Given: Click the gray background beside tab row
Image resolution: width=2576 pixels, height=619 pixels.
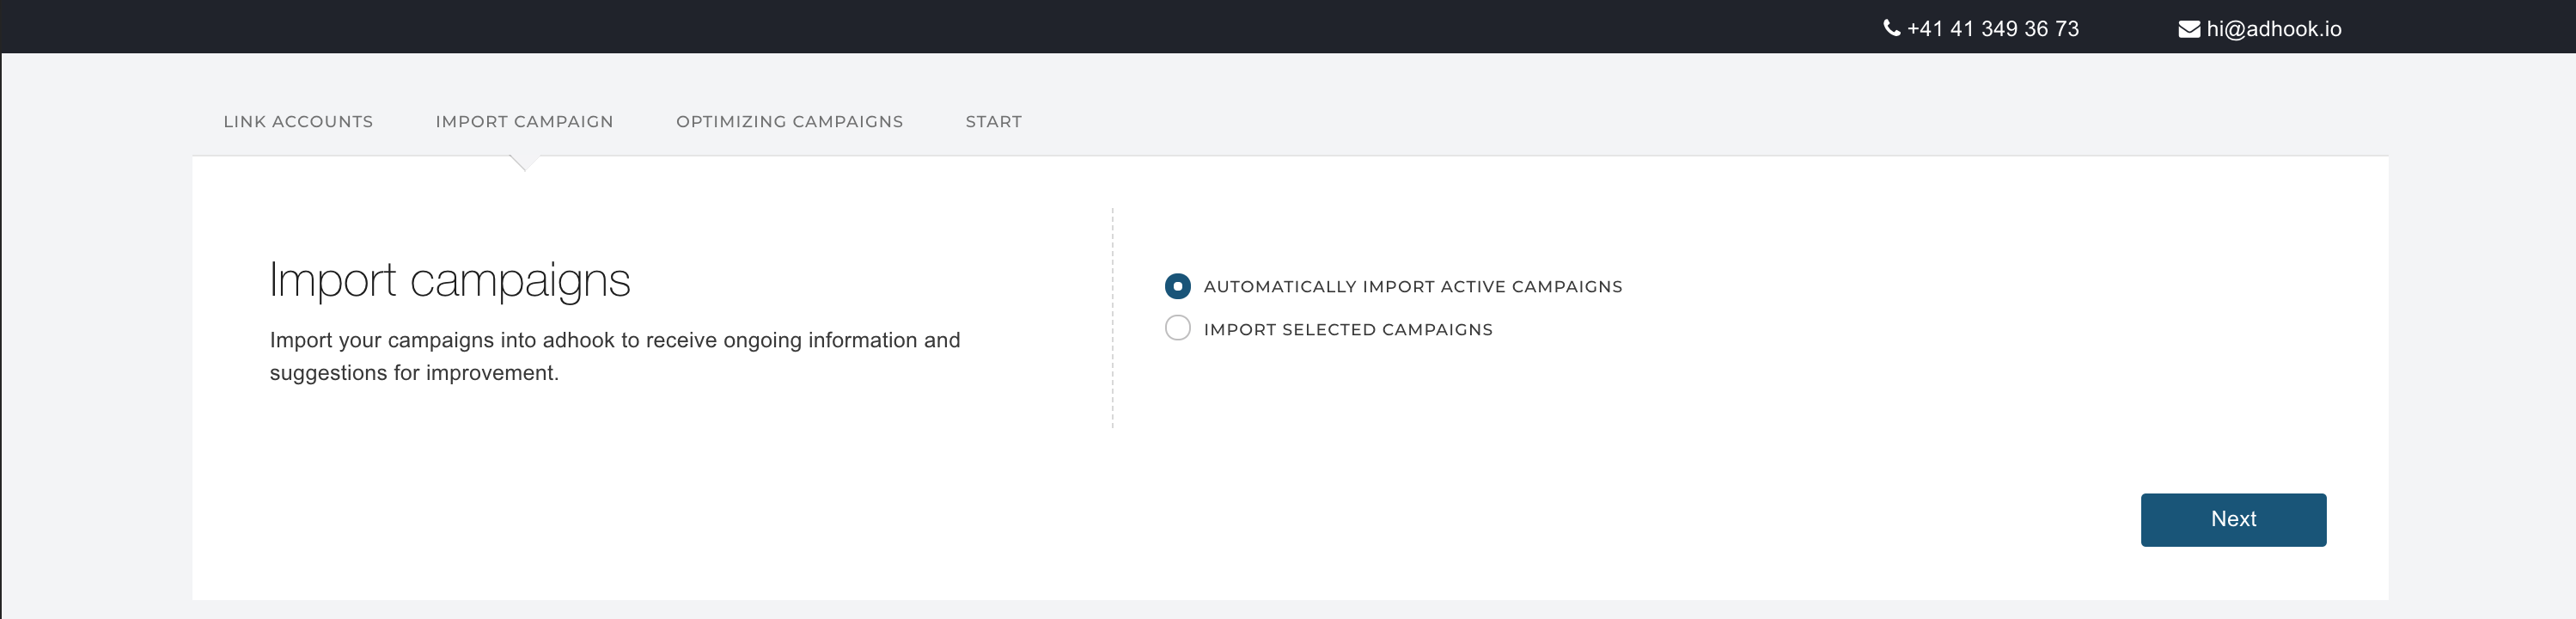Looking at the screenshot, I should point(1700,110).
